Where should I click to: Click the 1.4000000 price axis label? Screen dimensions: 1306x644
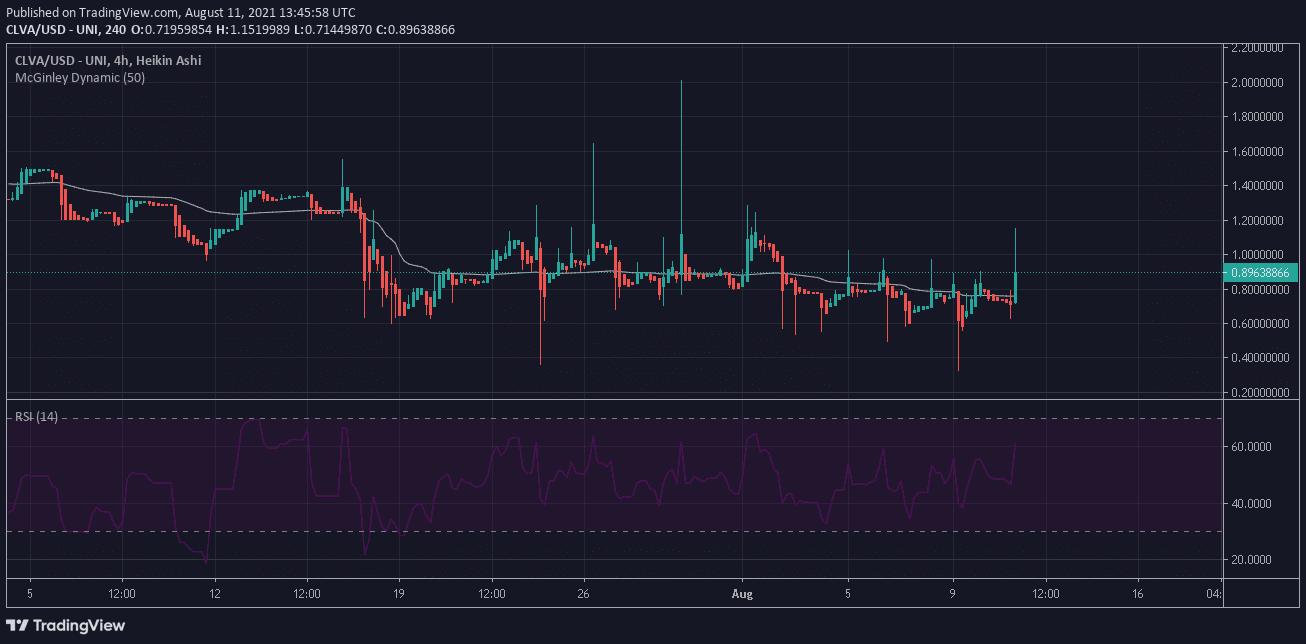pyautogui.click(x=1258, y=186)
